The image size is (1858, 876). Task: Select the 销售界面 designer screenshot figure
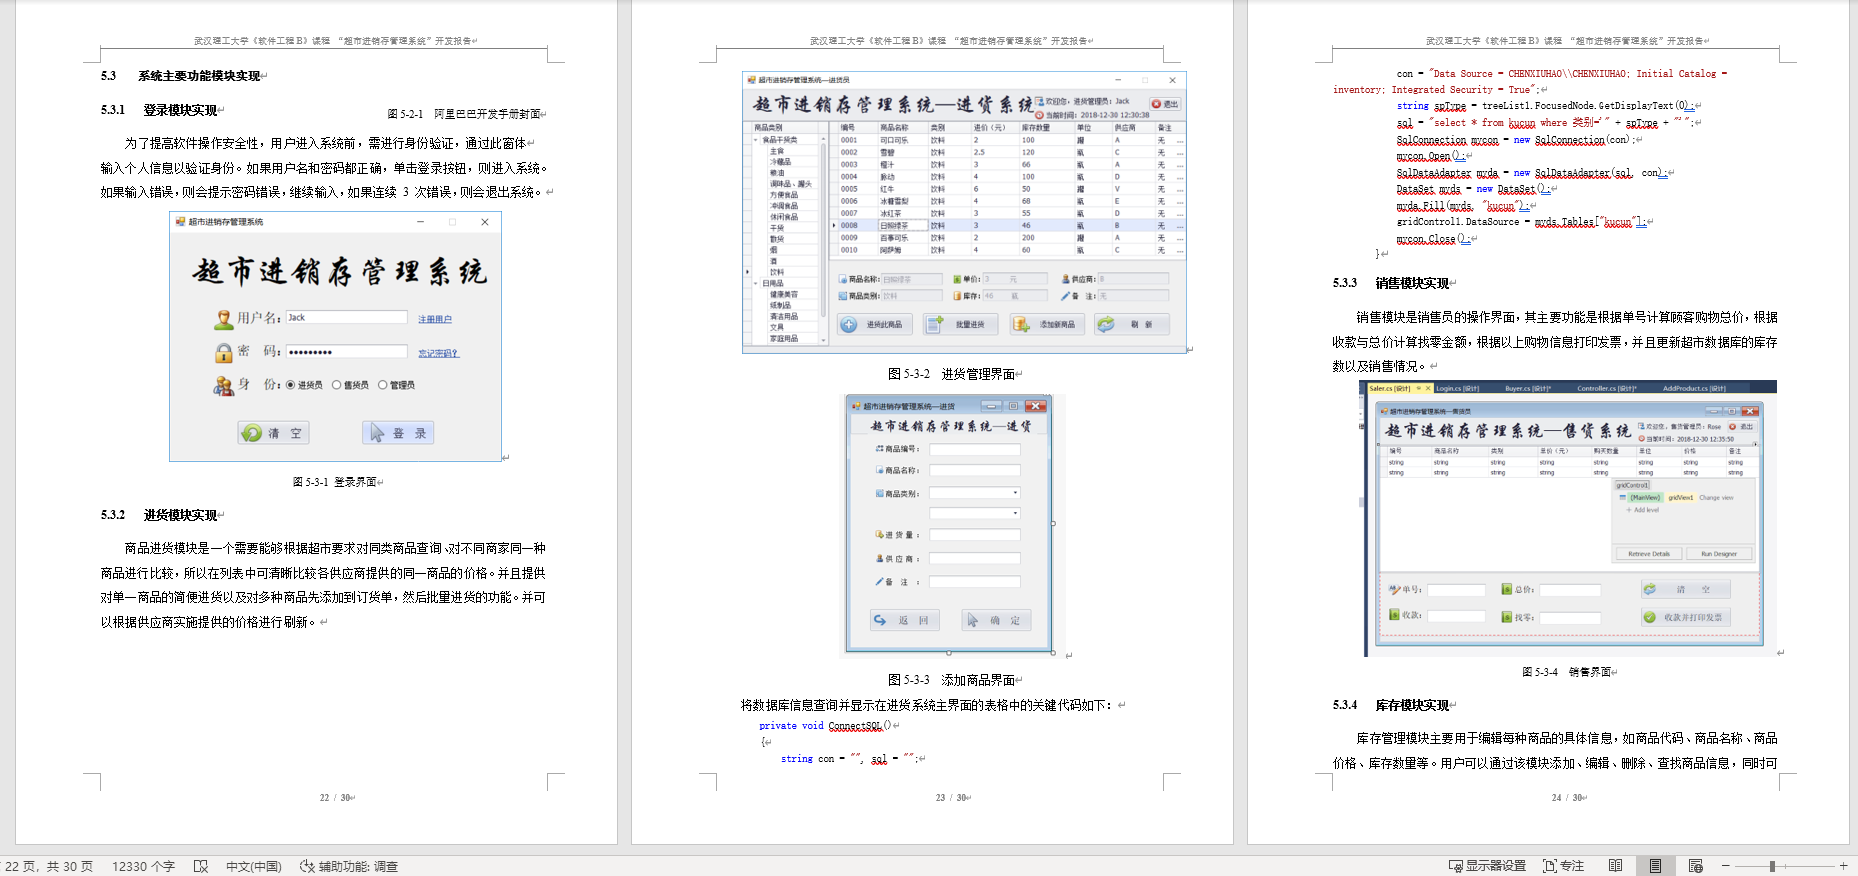tap(1570, 518)
